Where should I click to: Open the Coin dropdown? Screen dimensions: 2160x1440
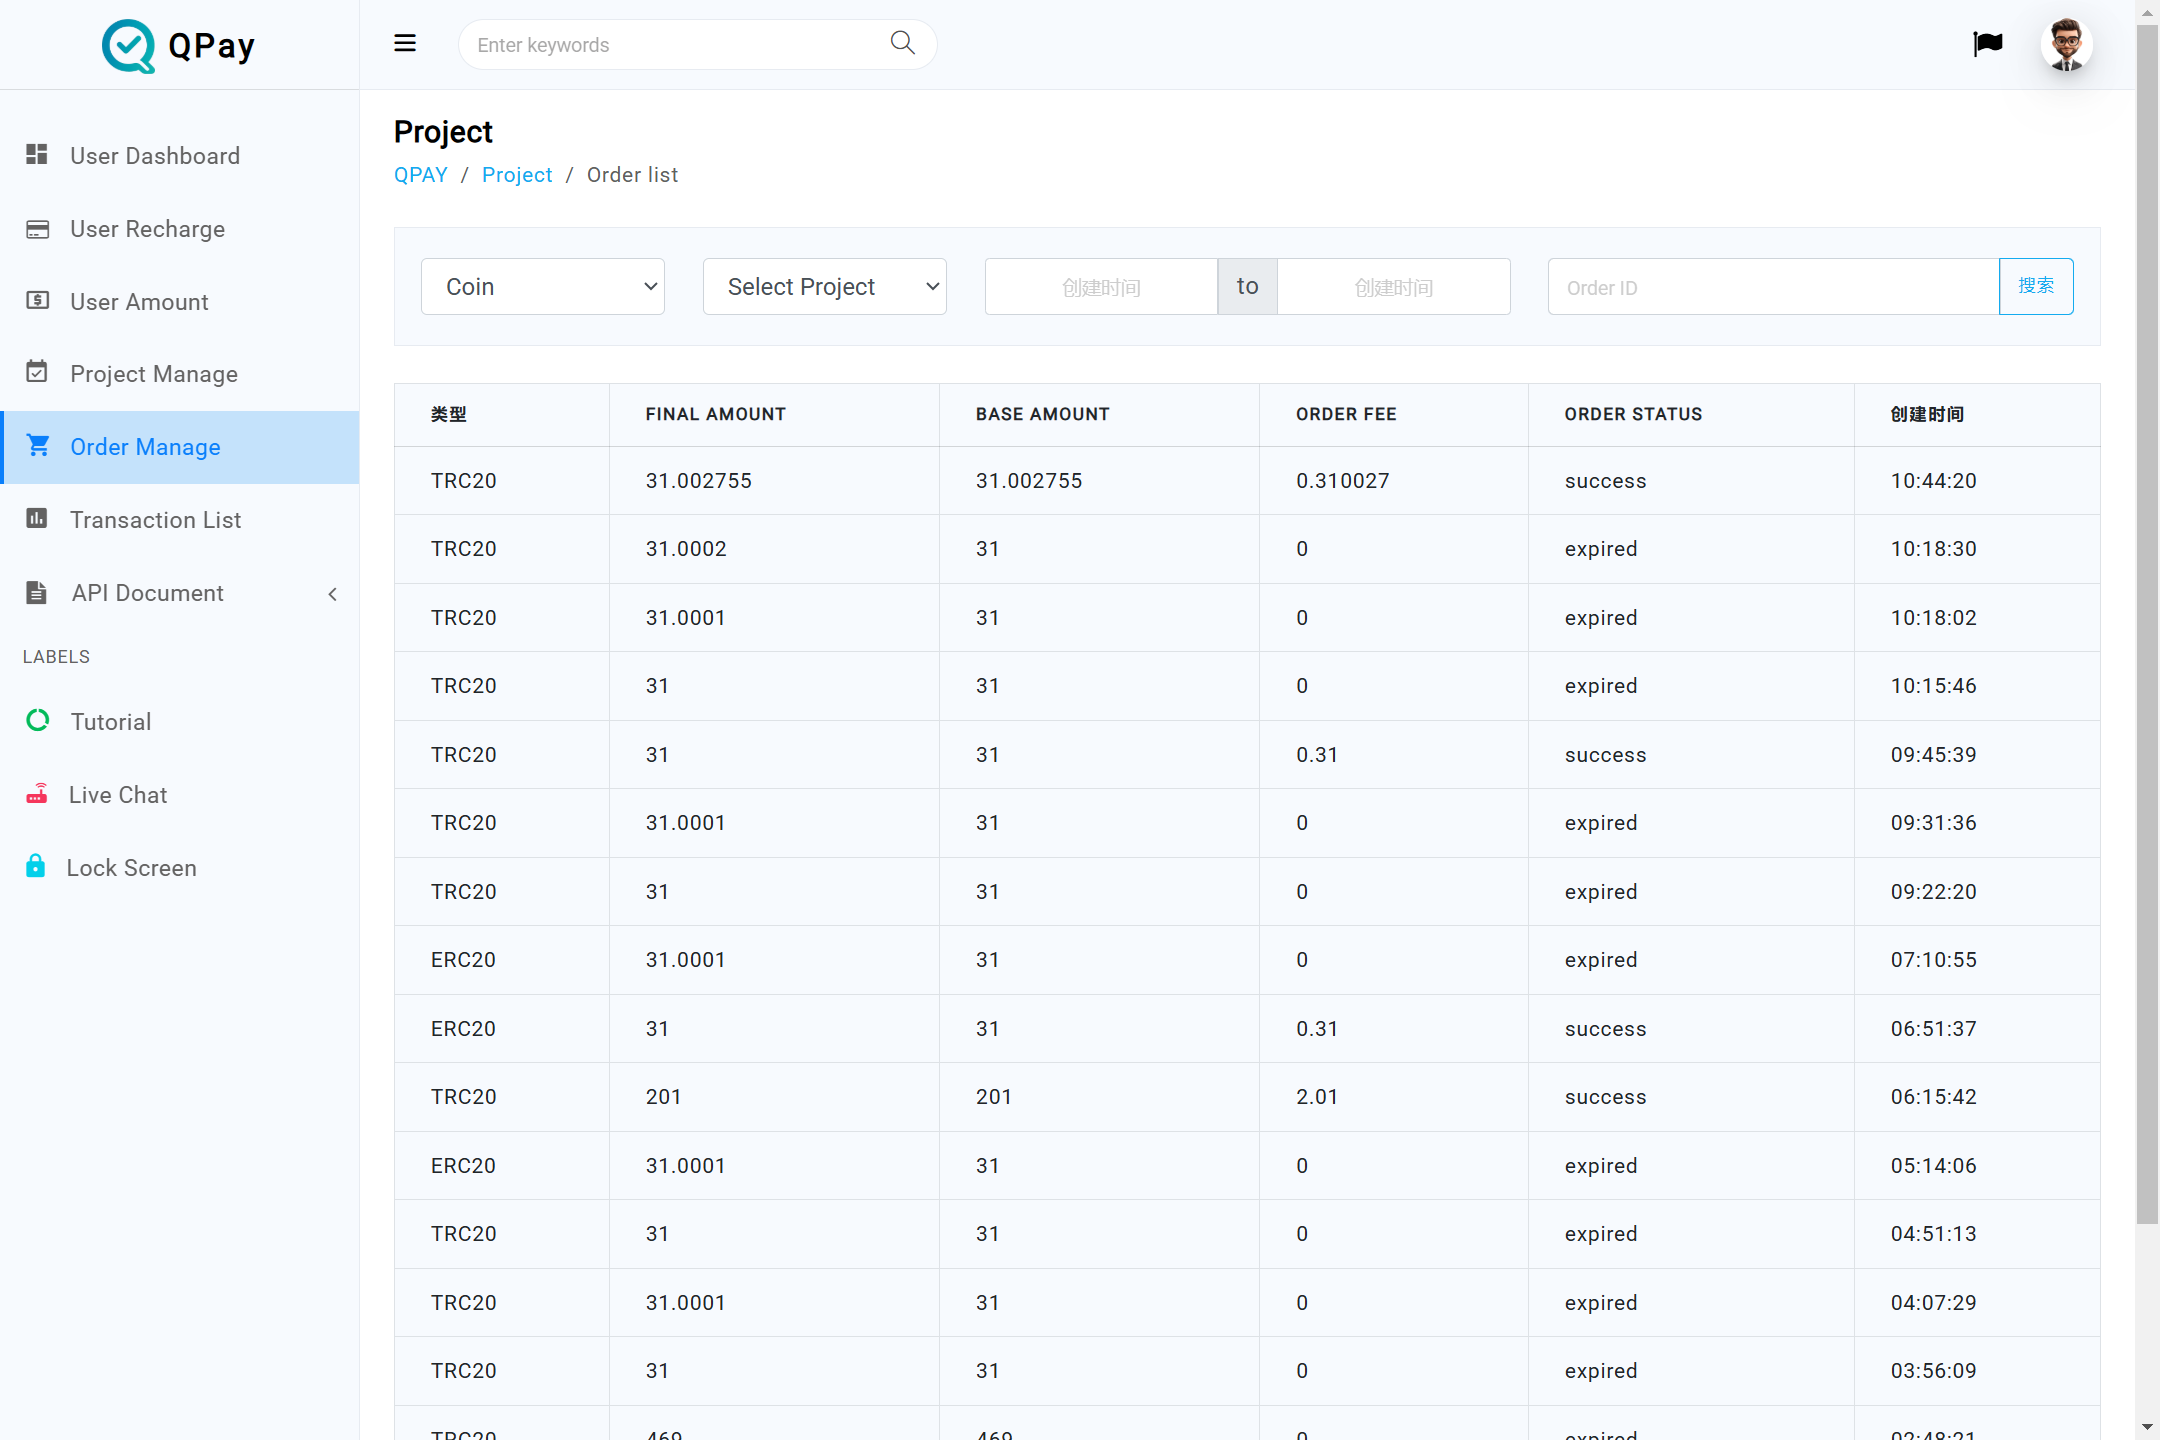pos(543,287)
